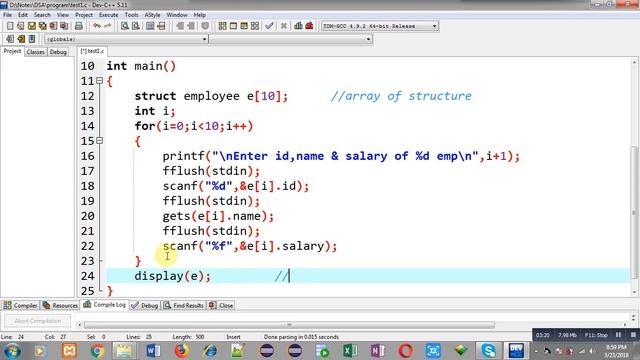Open Excel from the taskbar
The width and height of the screenshot is (640, 360).
coord(350,351)
